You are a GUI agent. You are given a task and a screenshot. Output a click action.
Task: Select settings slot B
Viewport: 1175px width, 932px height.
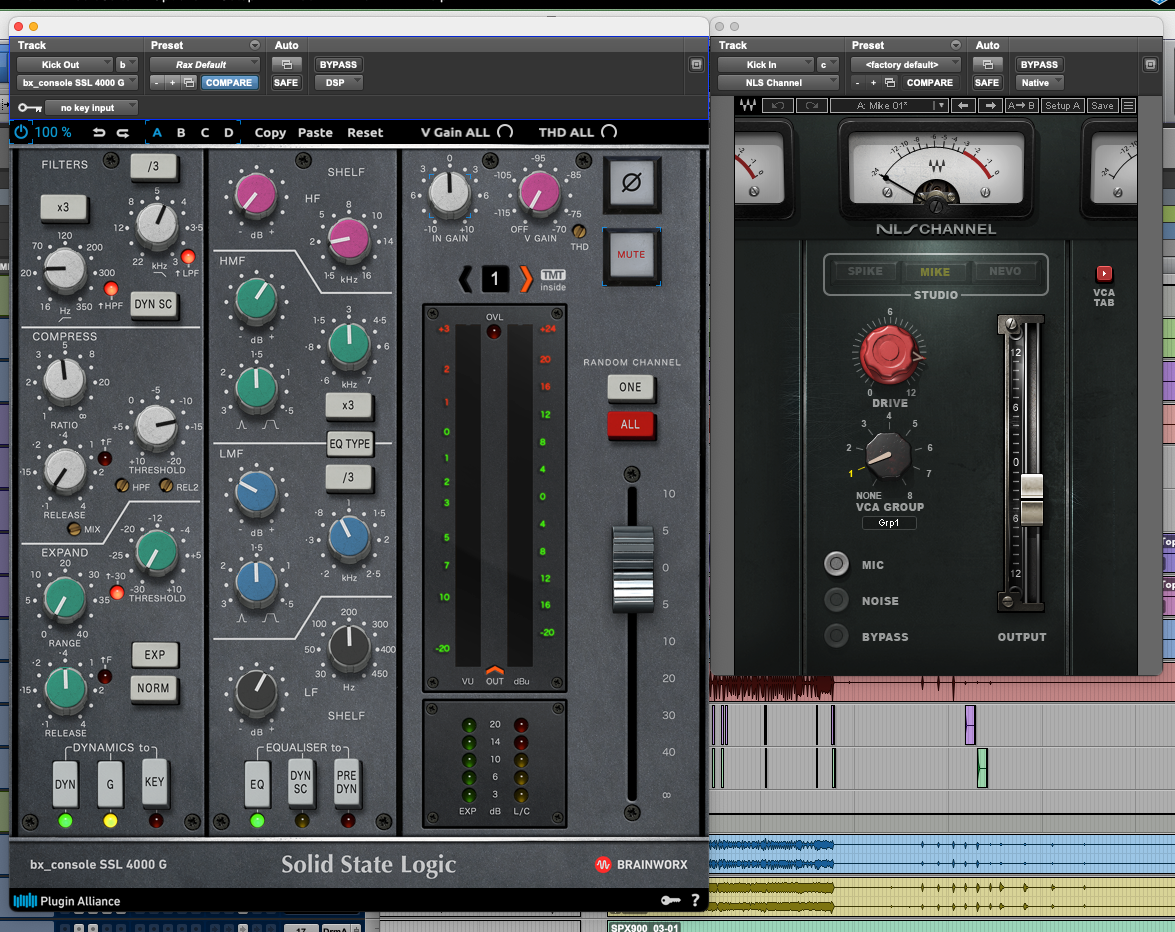[181, 133]
